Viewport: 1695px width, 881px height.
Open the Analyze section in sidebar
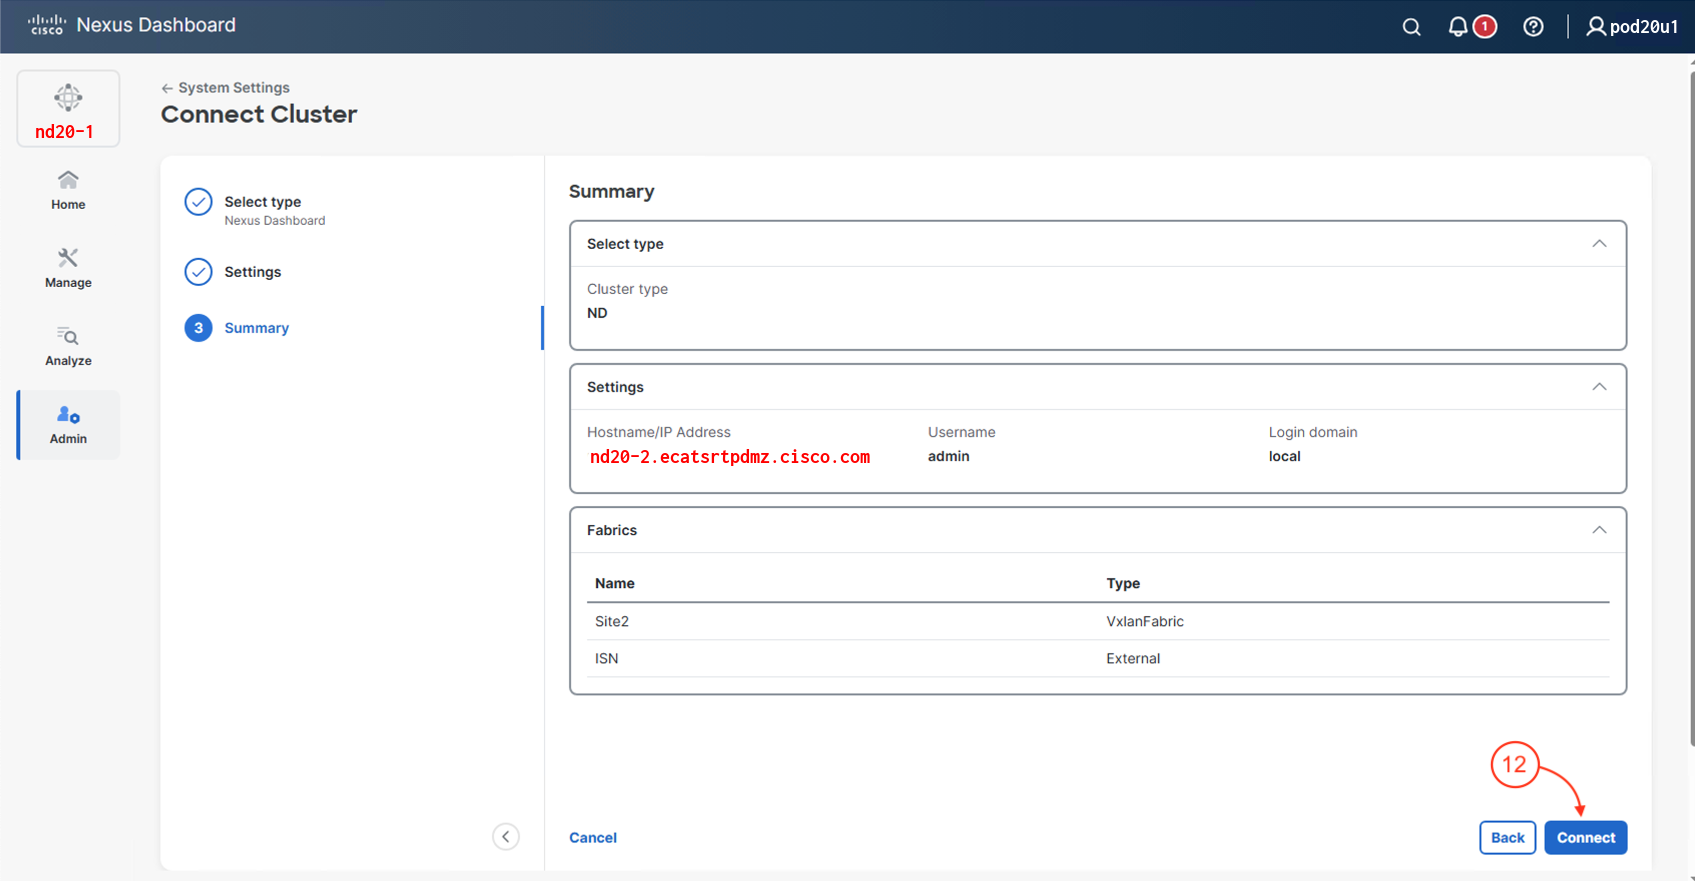tap(68, 346)
